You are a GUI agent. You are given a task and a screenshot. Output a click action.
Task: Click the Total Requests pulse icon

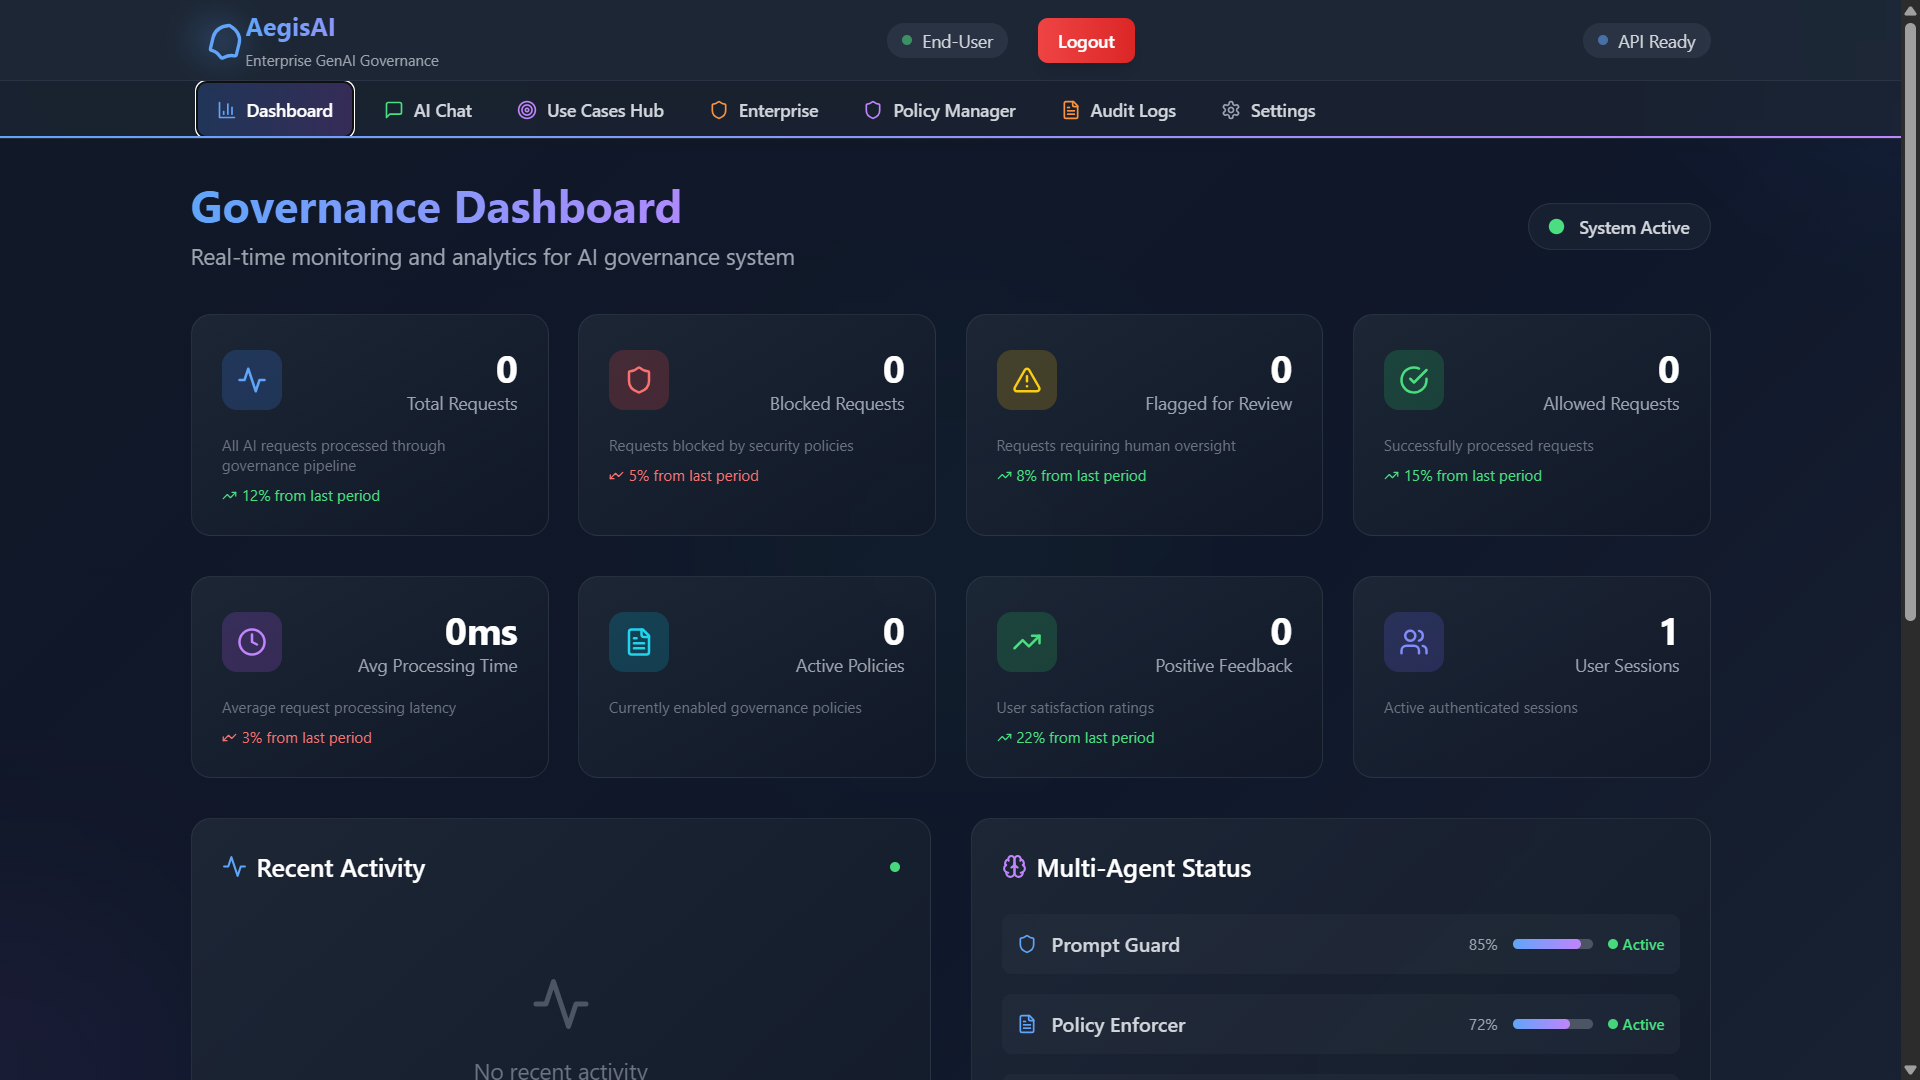[x=252, y=380]
